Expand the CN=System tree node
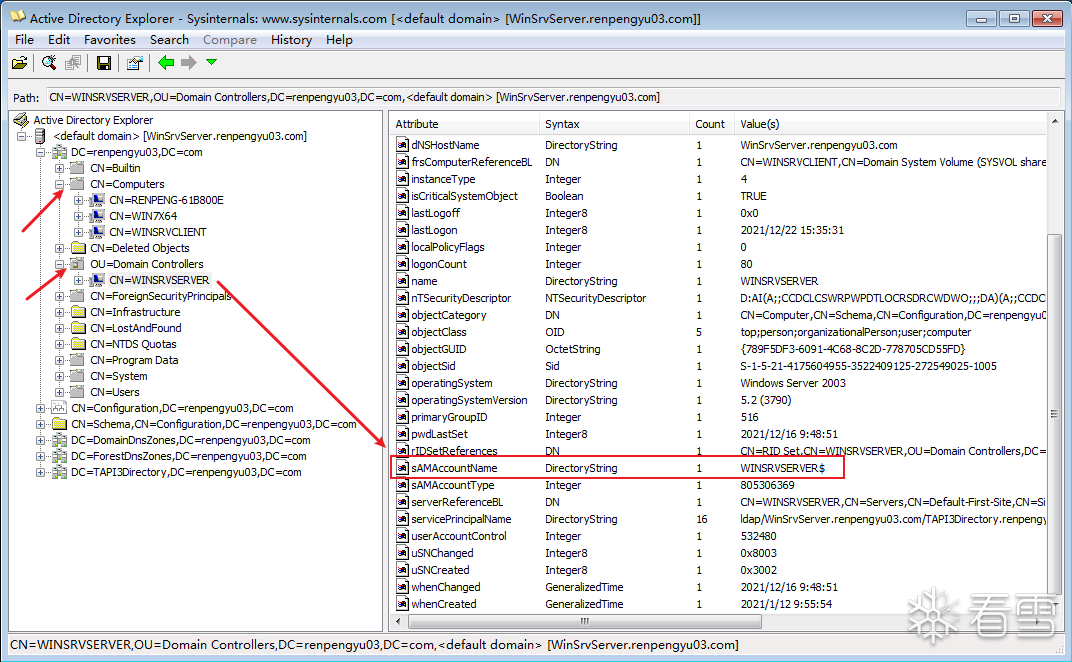Viewport: 1072px width, 662px height. click(59, 376)
